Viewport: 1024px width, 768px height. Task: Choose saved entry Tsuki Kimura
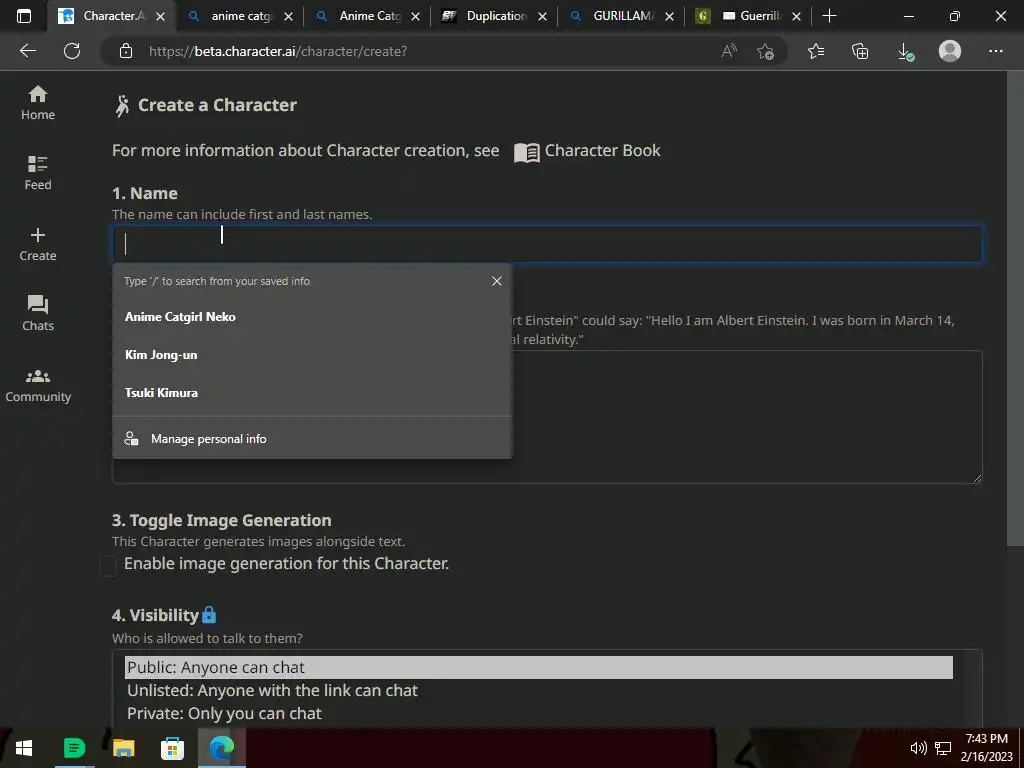(x=312, y=392)
